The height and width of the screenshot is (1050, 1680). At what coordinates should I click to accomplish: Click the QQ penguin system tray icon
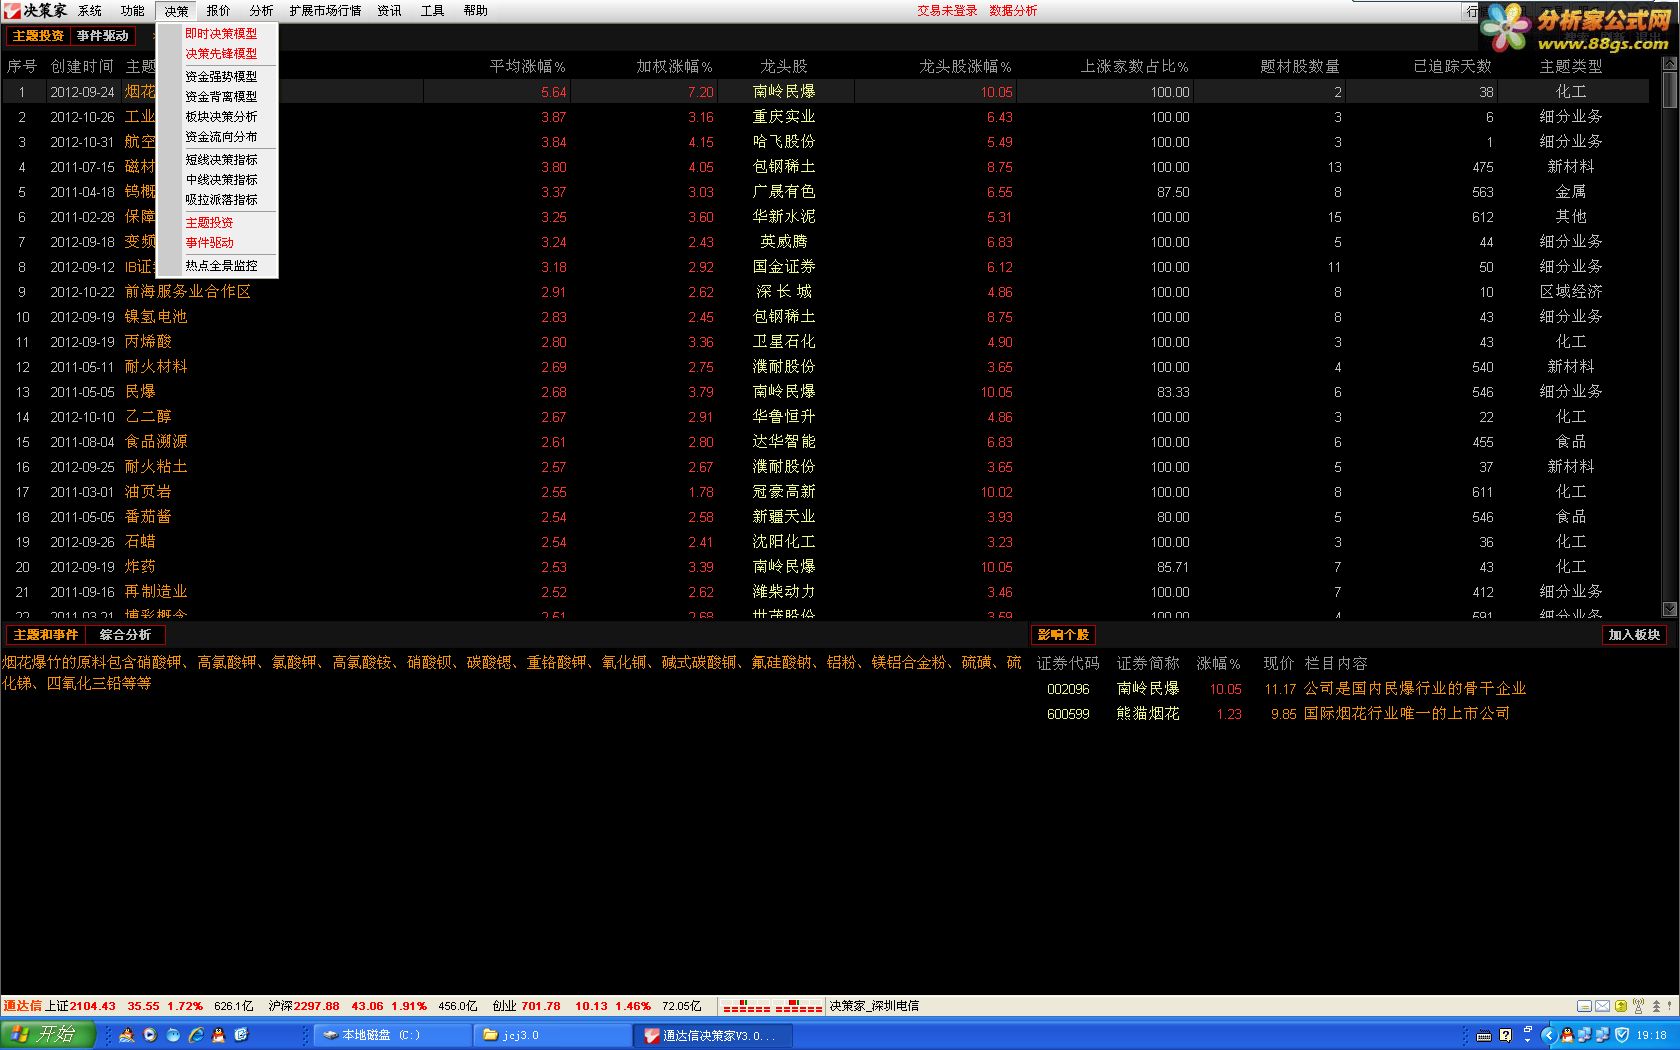(x=1567, y=1035)
